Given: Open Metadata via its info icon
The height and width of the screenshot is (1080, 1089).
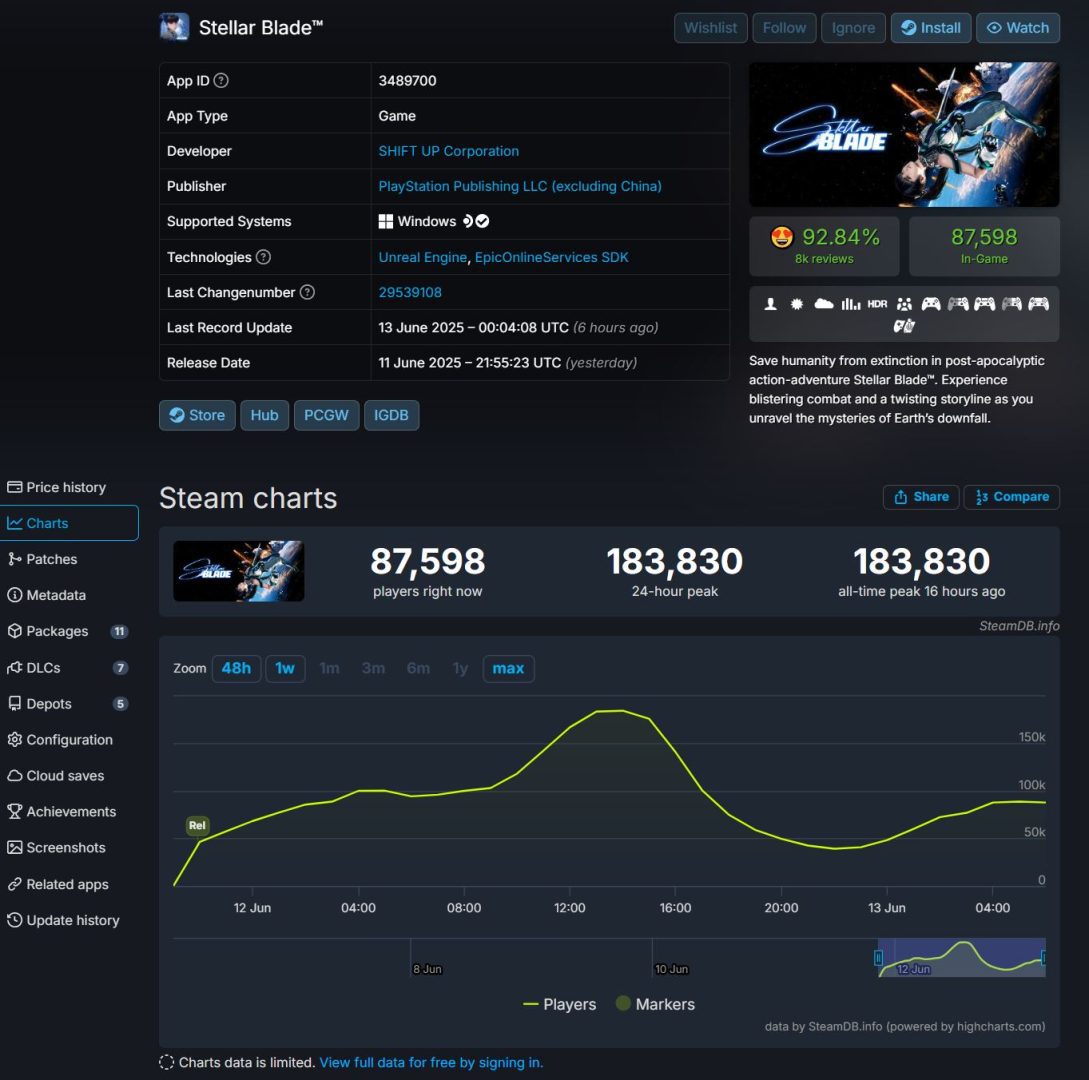Looking at the screenshot, I should pos(15,595).
